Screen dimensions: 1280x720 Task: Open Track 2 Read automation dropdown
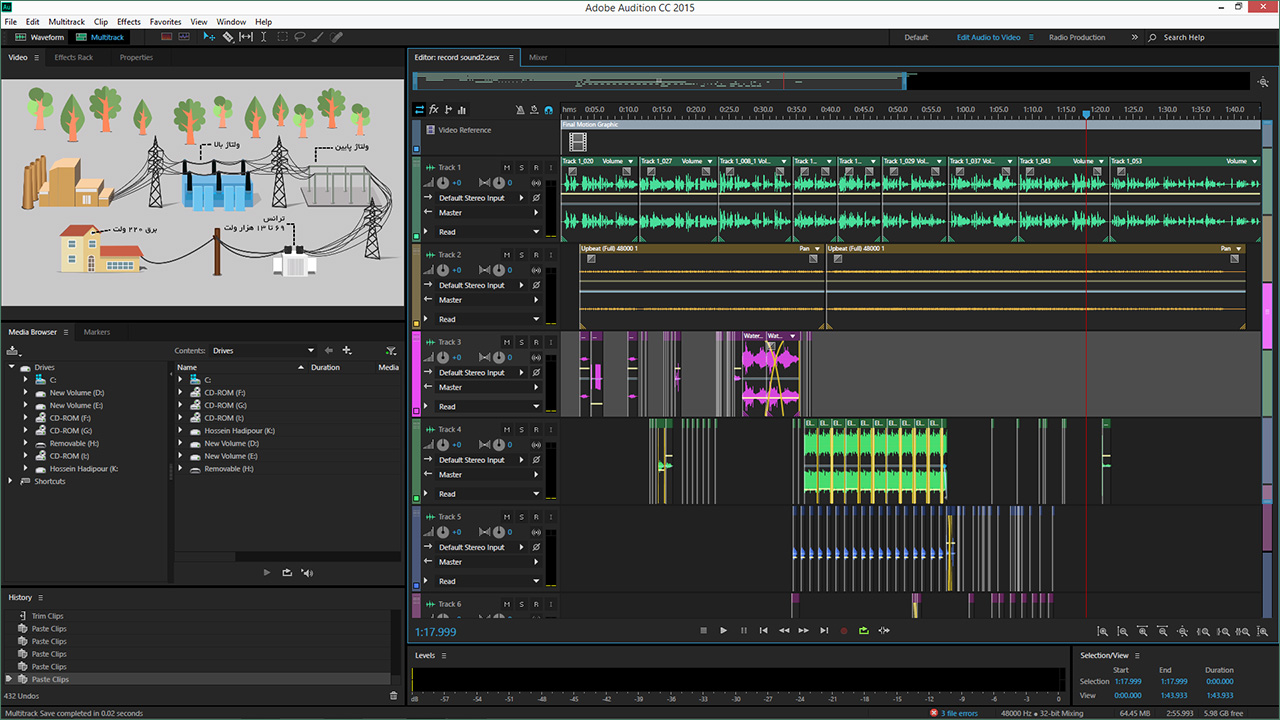coord(487,319)
